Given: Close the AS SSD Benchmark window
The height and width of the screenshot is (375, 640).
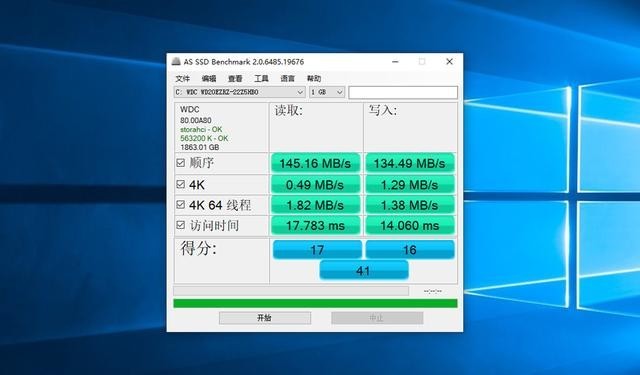Looking at the screenshot, I should 449,62.
